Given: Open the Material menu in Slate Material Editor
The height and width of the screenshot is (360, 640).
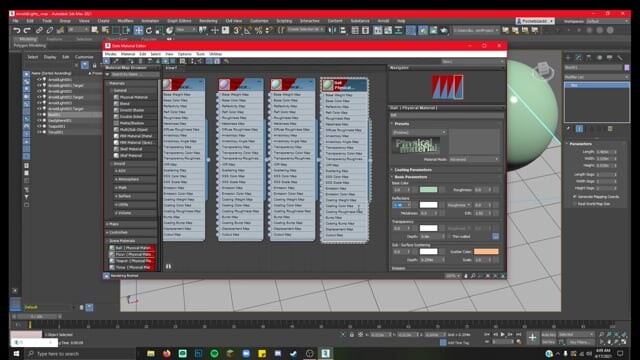Looking at the screenshot, I should 128,54.
